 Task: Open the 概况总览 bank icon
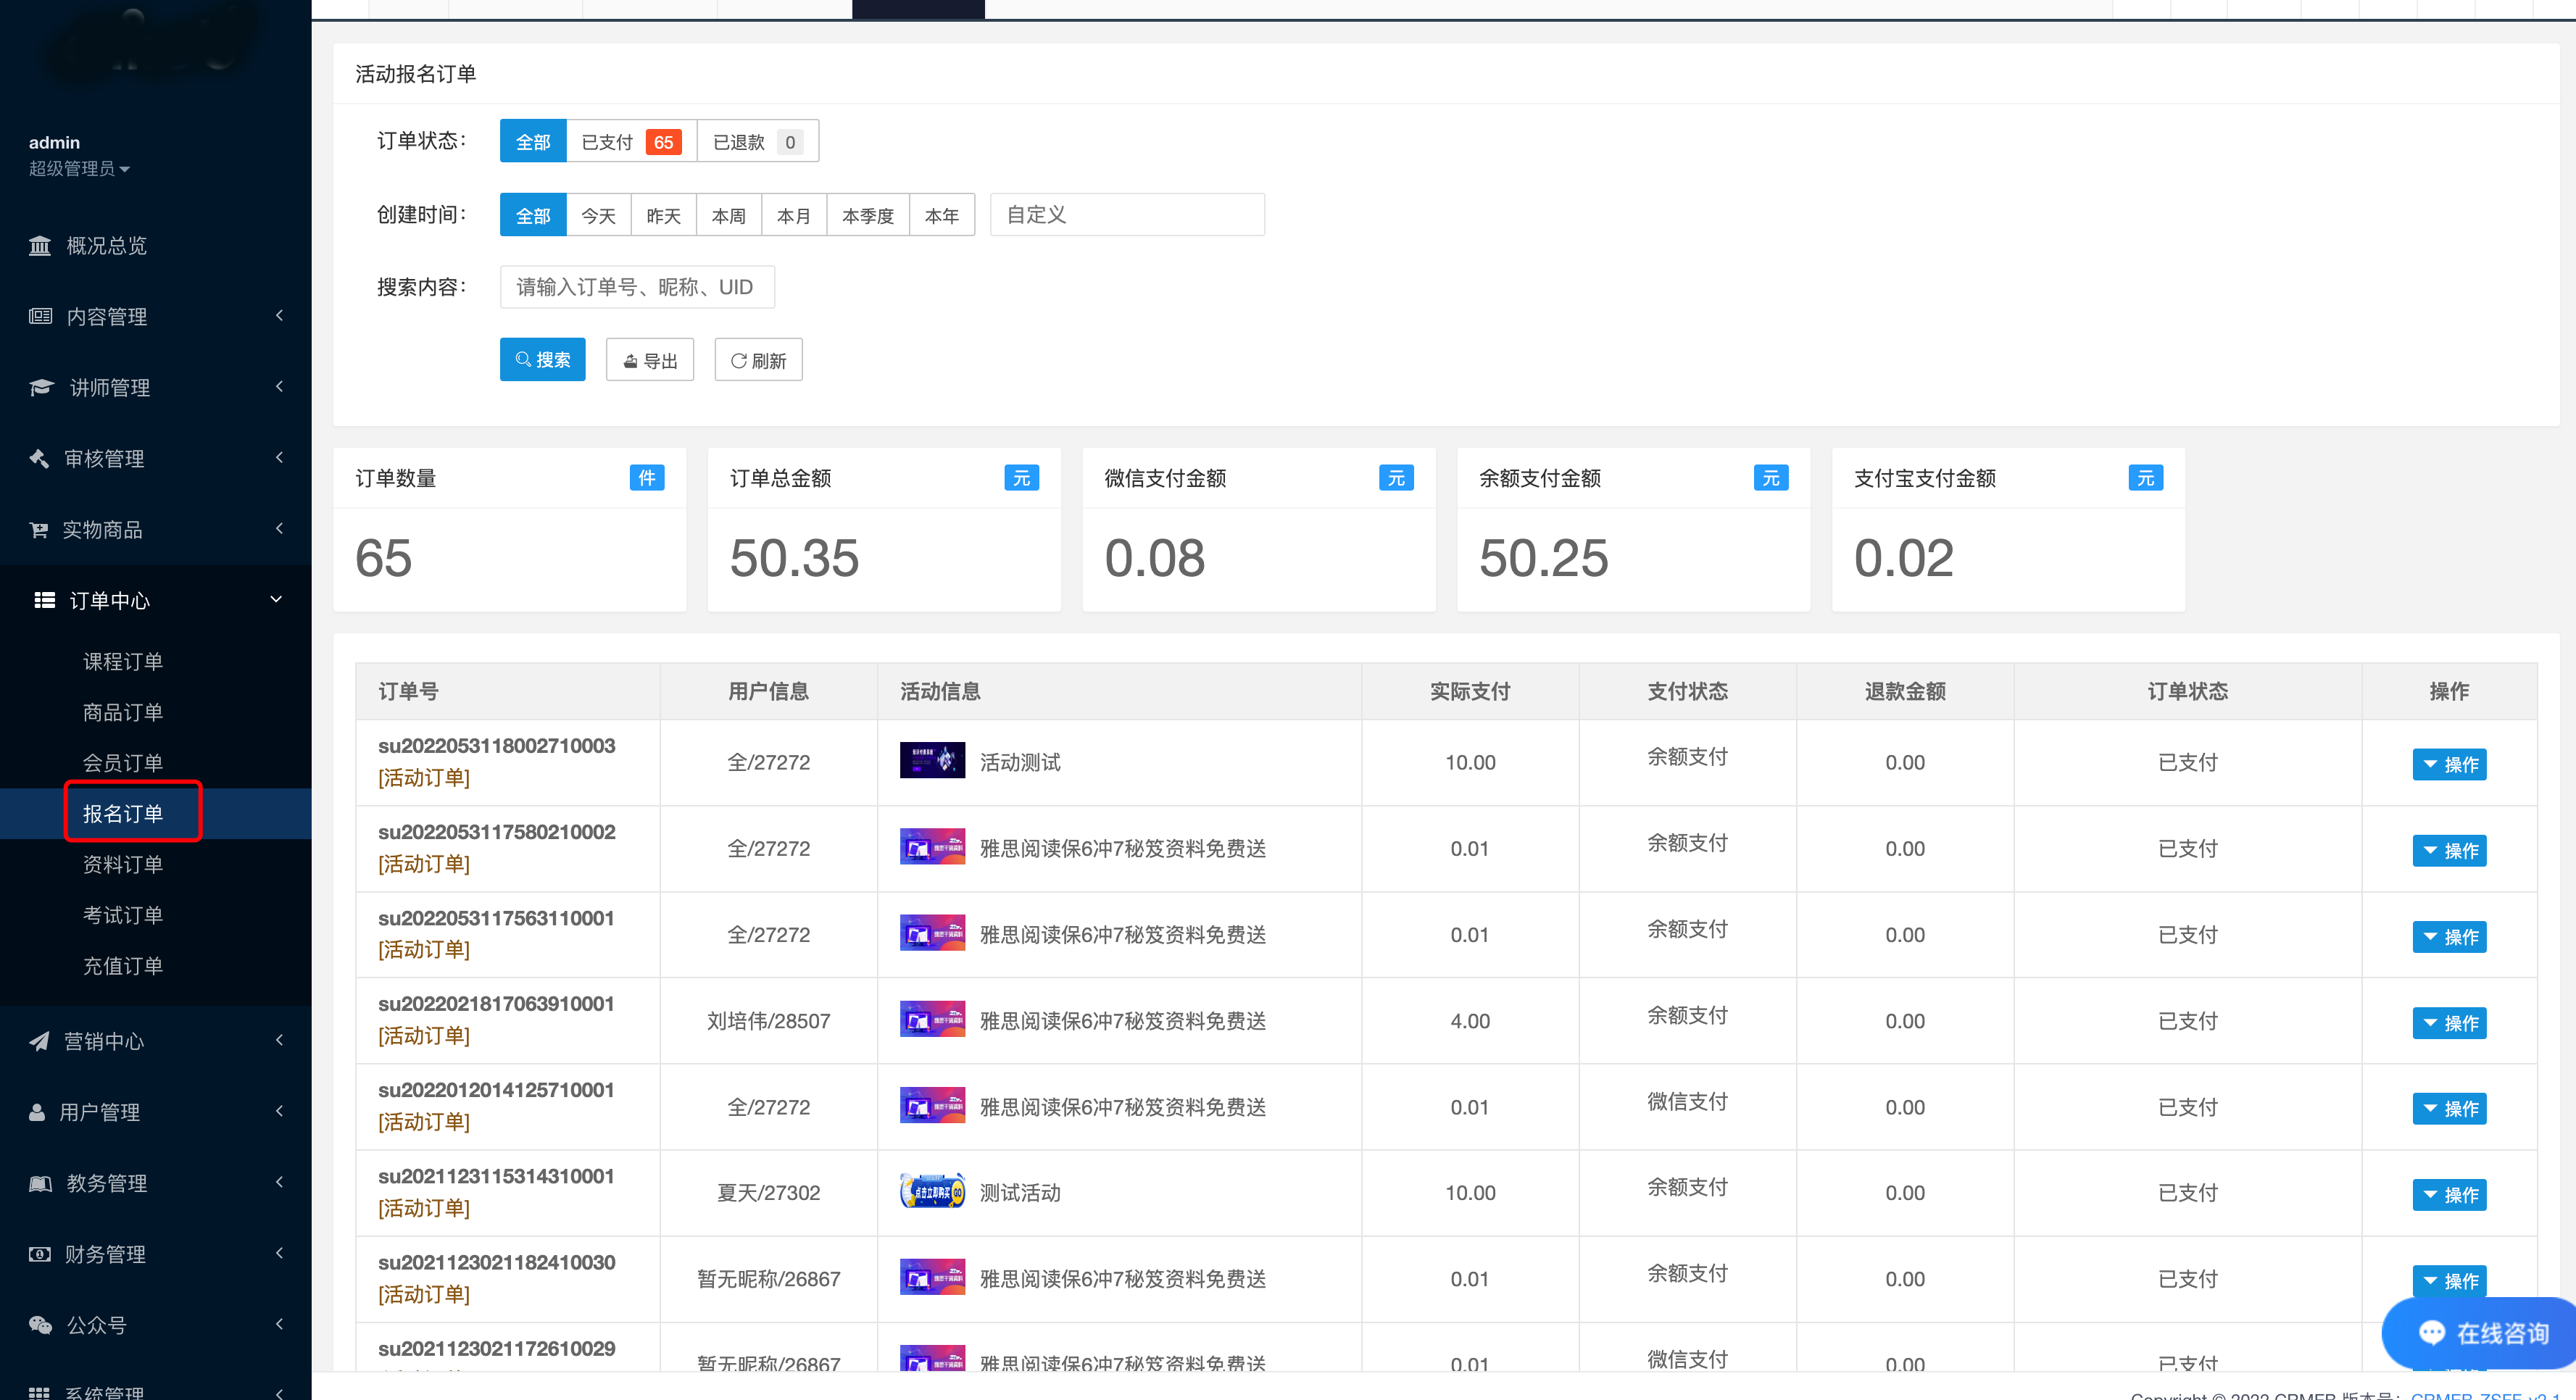pyautogui.click(x=40, y=245)
